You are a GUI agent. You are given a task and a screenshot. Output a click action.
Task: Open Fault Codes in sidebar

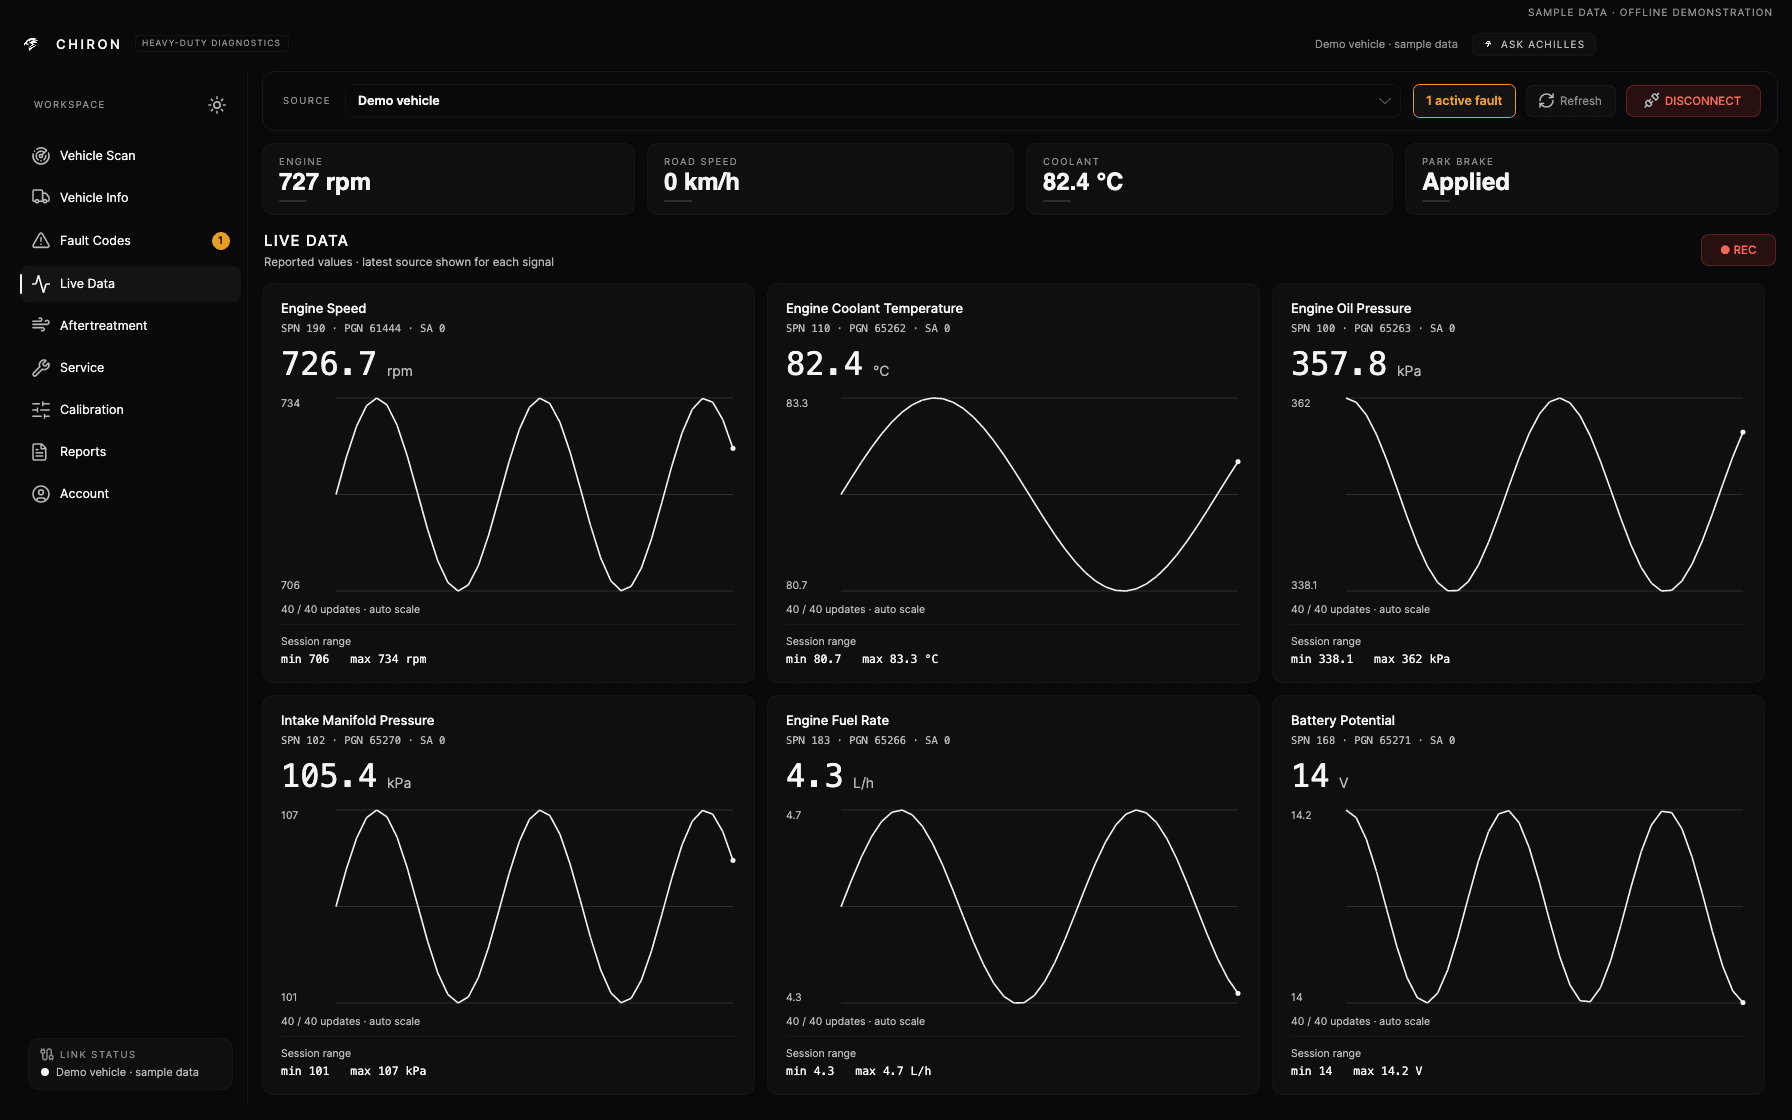coord(130,241)
